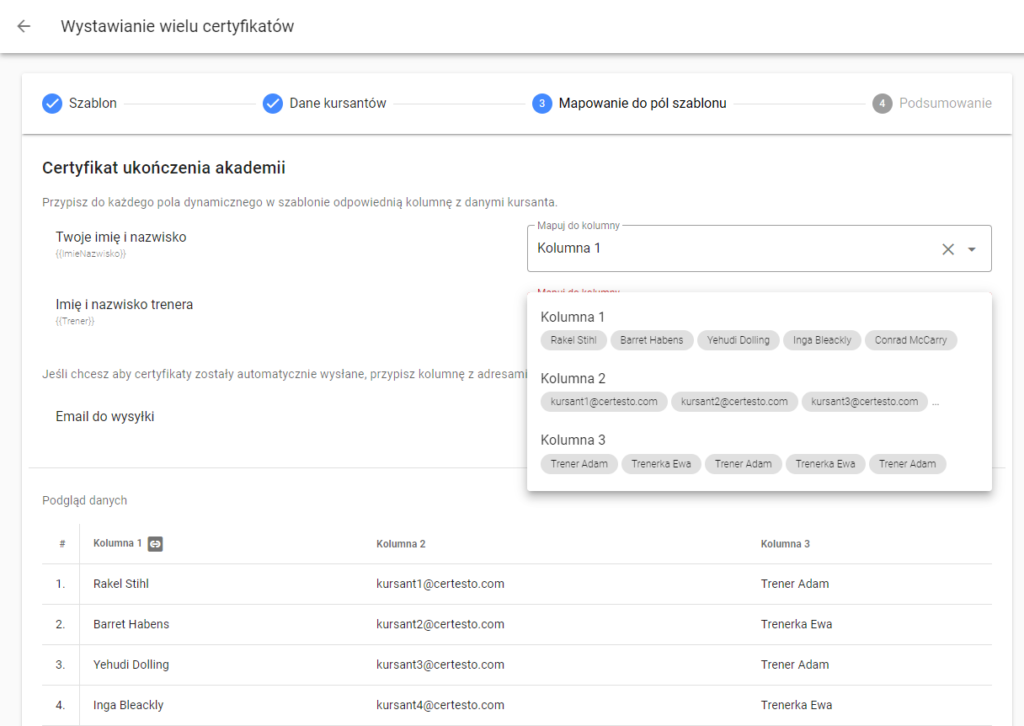Image resolution: width=1024 pixels, height=726 pixels.
Task: Go back with the arrow icon
Action: [24, 26]
